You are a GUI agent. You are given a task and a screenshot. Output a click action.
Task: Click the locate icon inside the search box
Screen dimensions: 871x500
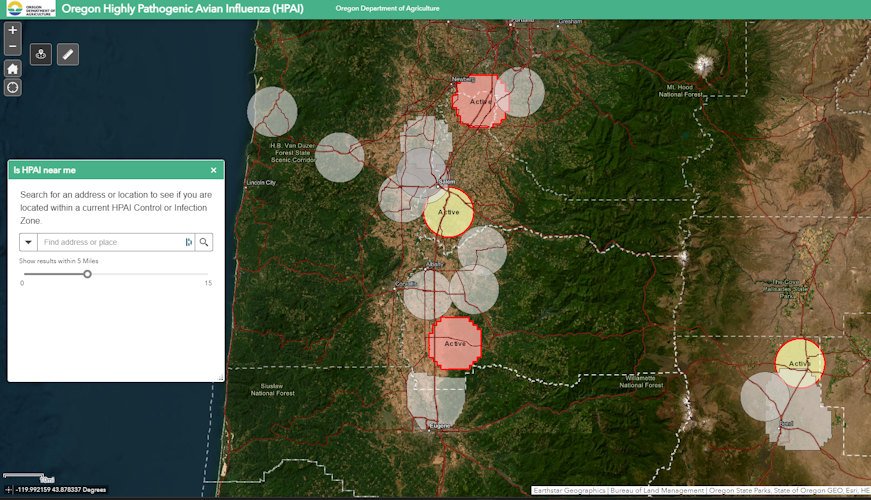[187, 242]
